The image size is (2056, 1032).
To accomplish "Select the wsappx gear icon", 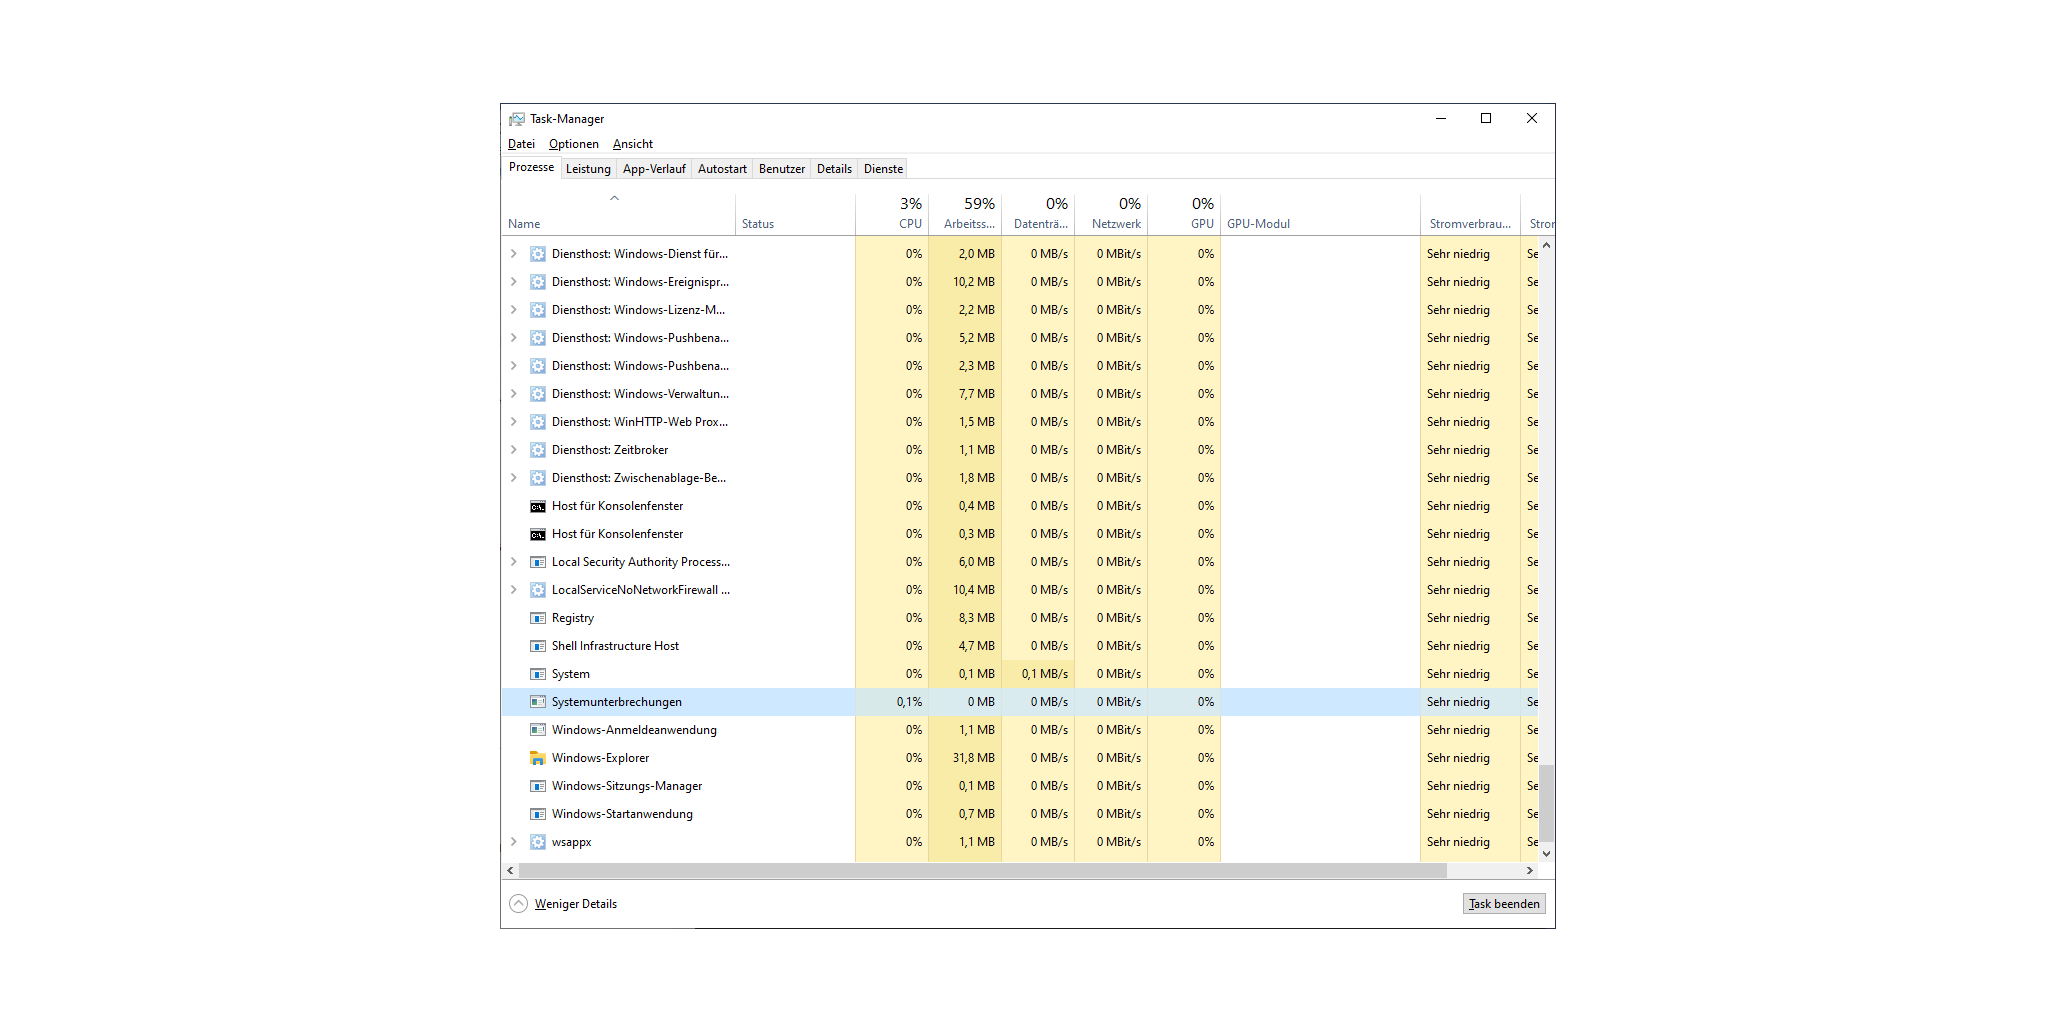I will click(538, 842).
